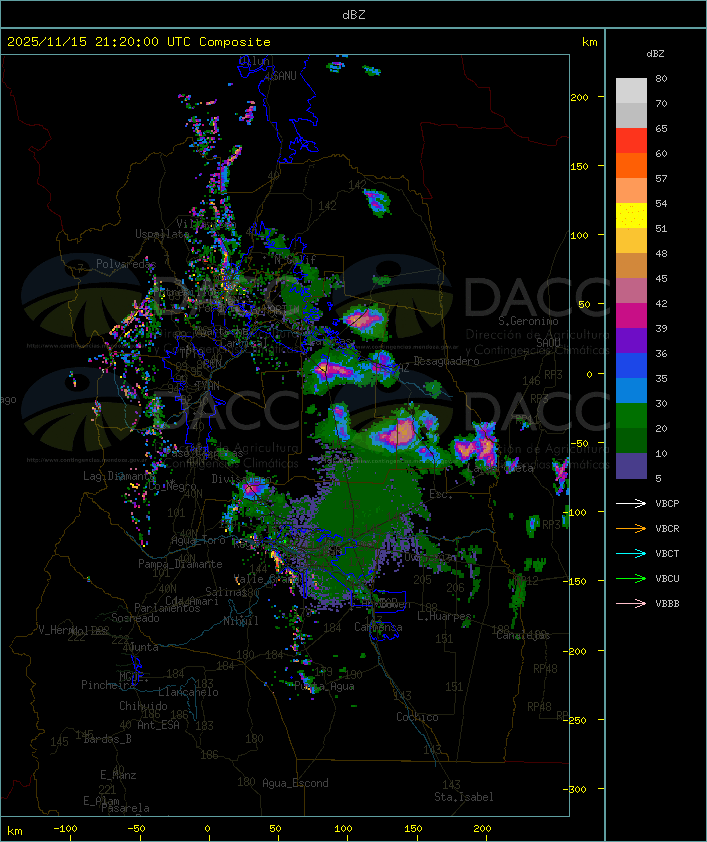The height and width of the screenshot is (842, 707).
Task: Click the Chihuido place label
Action: click(x=143, y=706)
